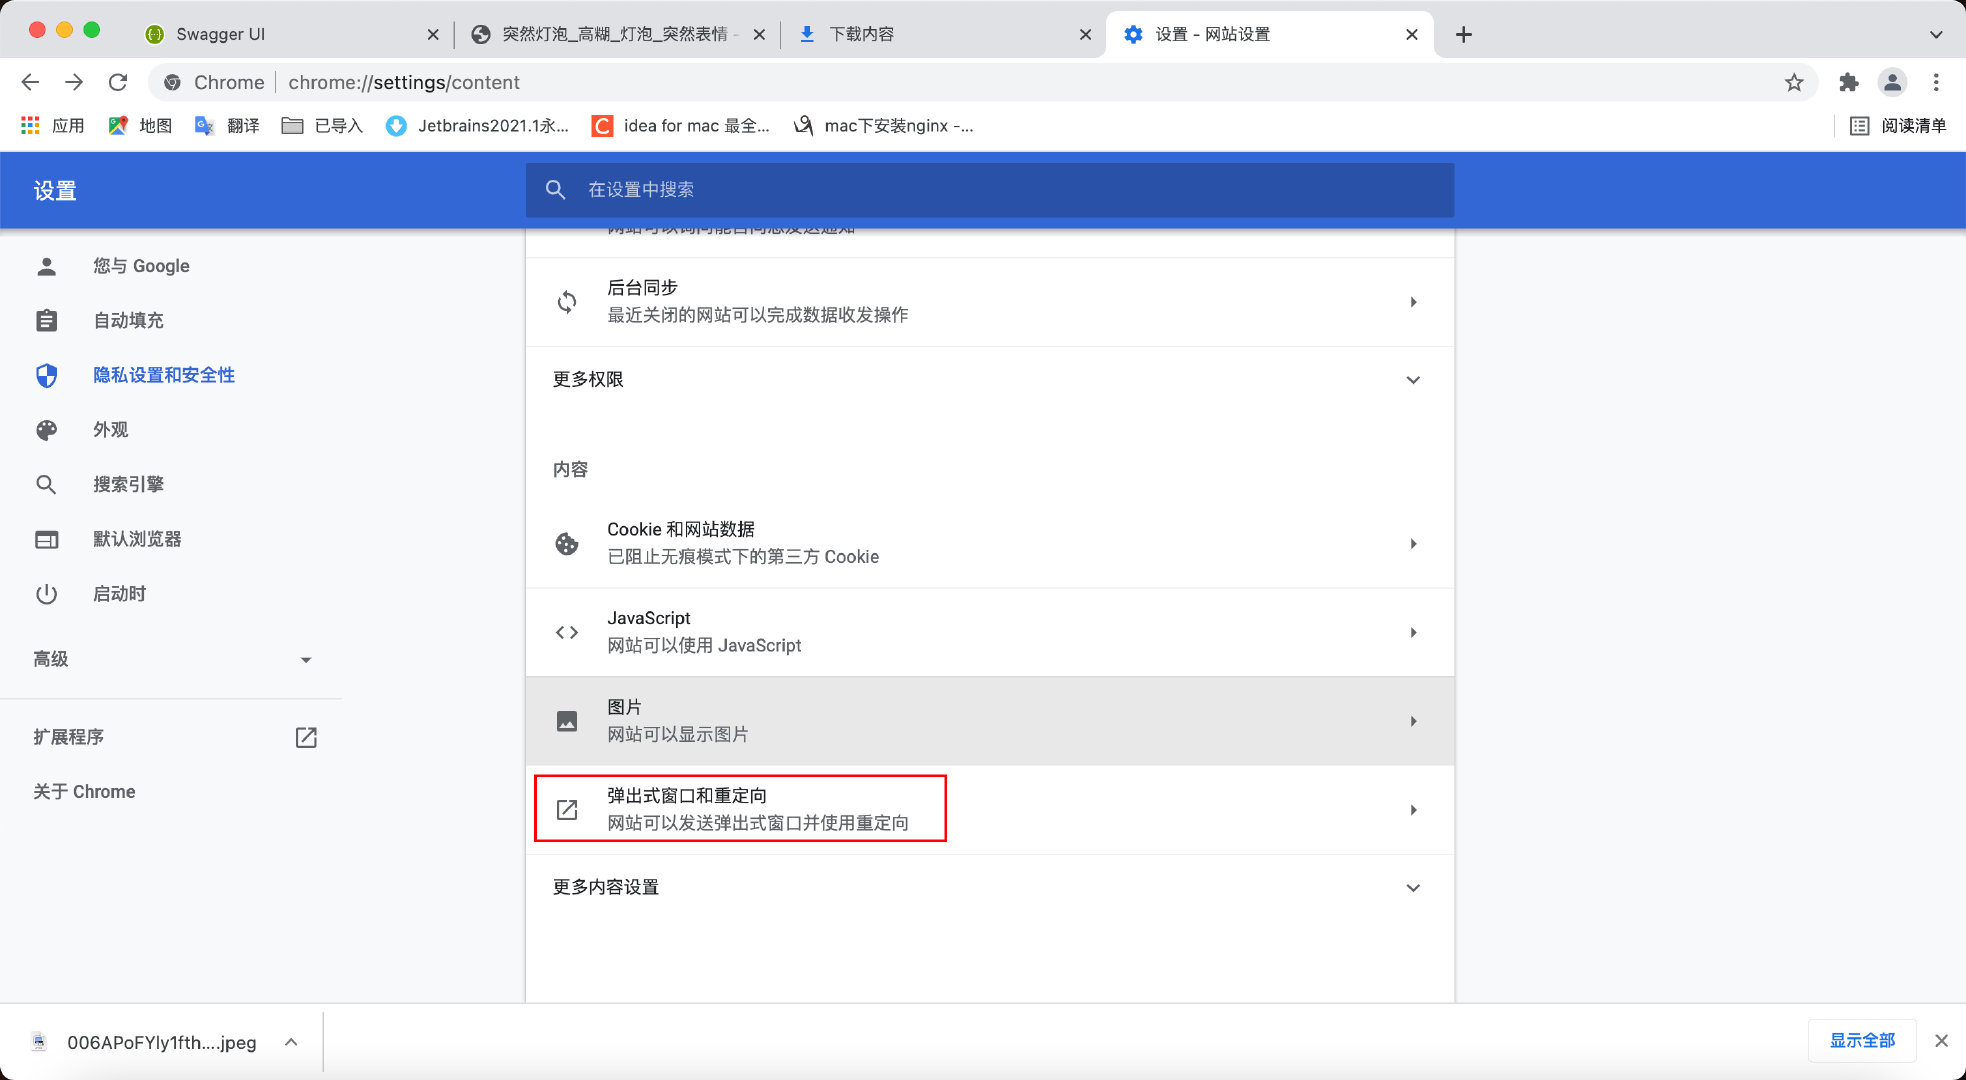Open the downloaded jpeg file options chevron
Screen dimensions: 1966x1080
291,1042
